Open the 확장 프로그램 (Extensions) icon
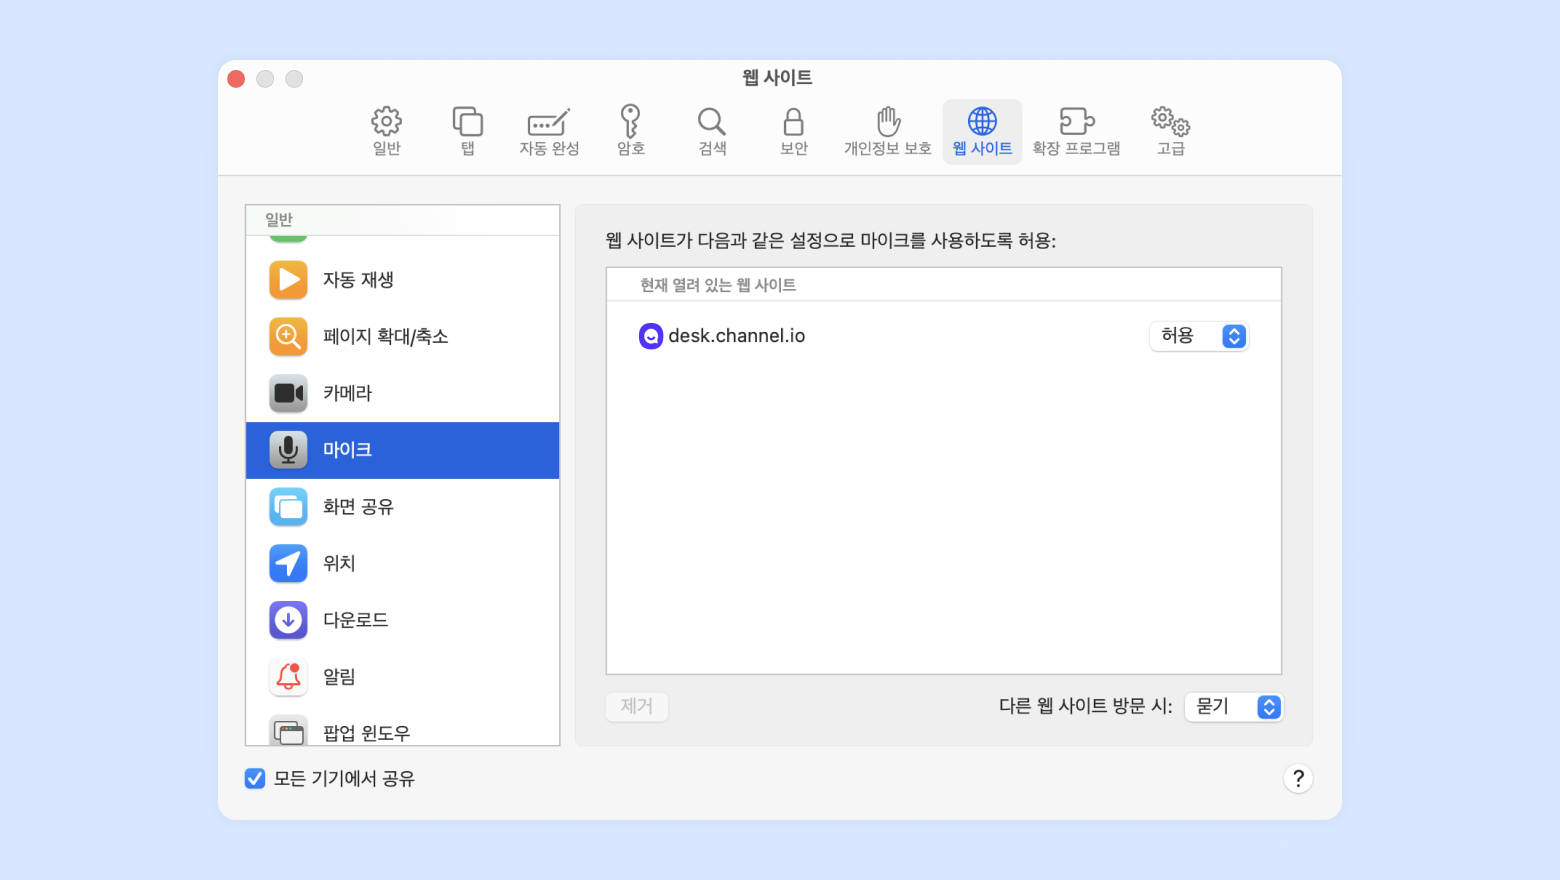 point(1076,131)
